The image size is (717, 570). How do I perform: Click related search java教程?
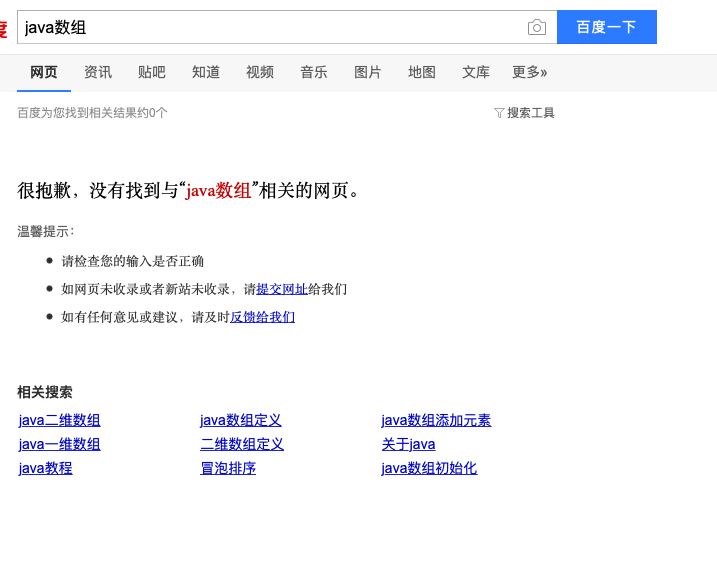point(45,468)
